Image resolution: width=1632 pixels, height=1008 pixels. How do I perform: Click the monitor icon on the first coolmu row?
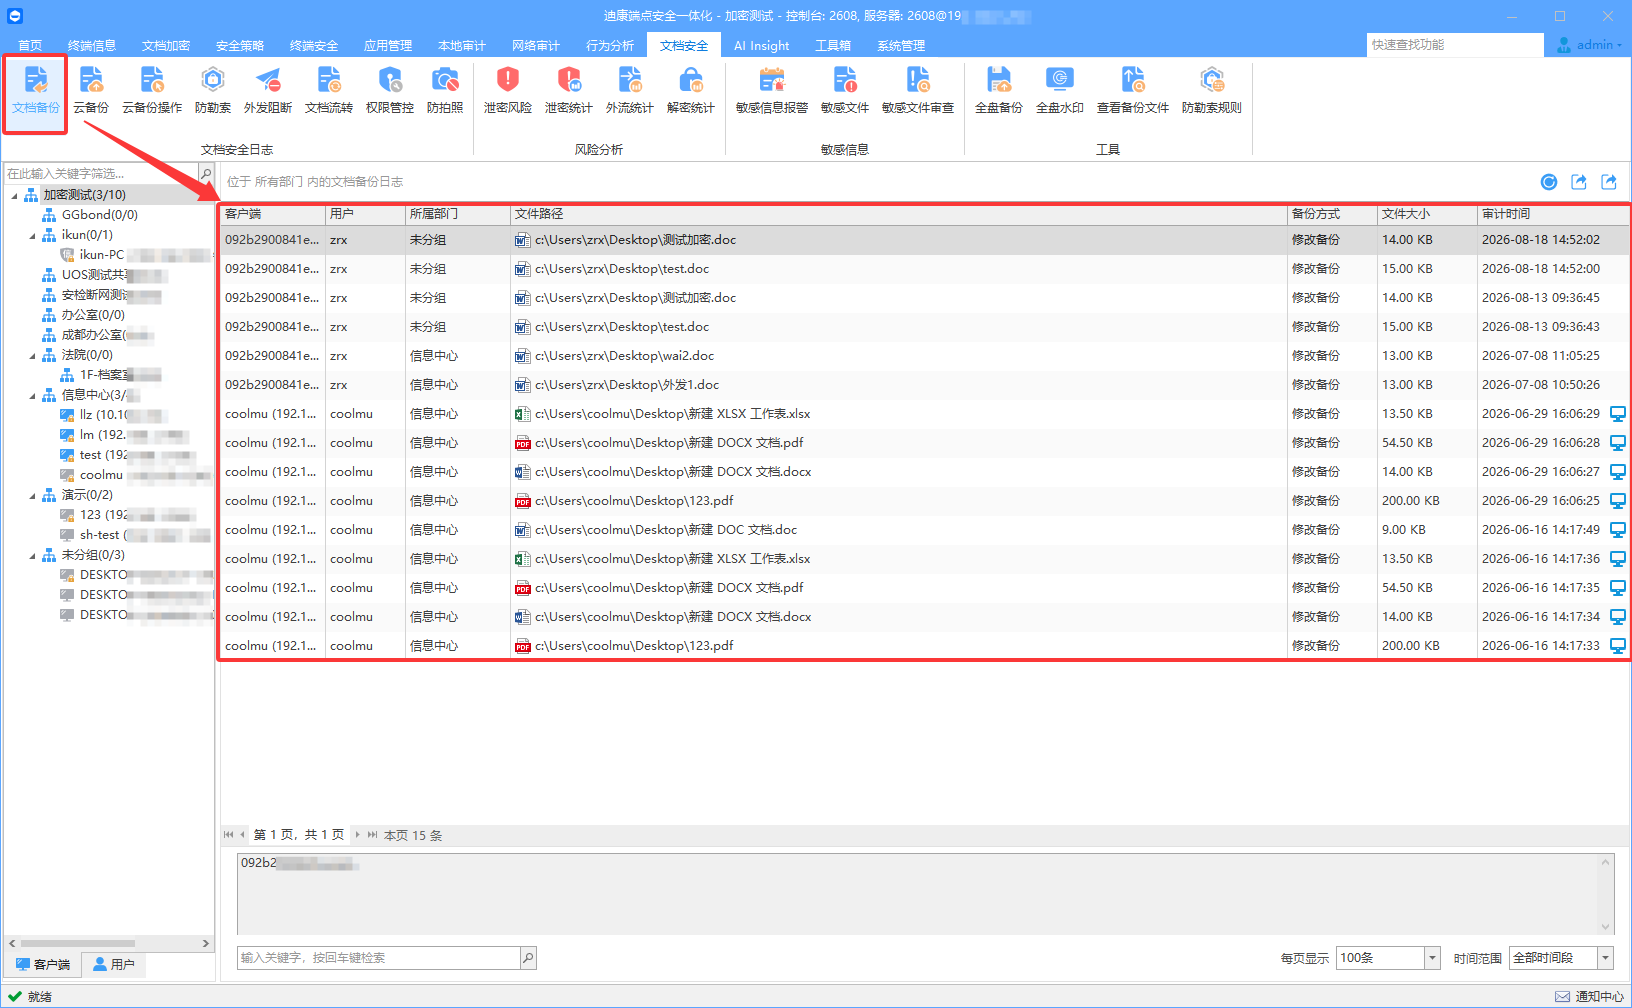1617,414
